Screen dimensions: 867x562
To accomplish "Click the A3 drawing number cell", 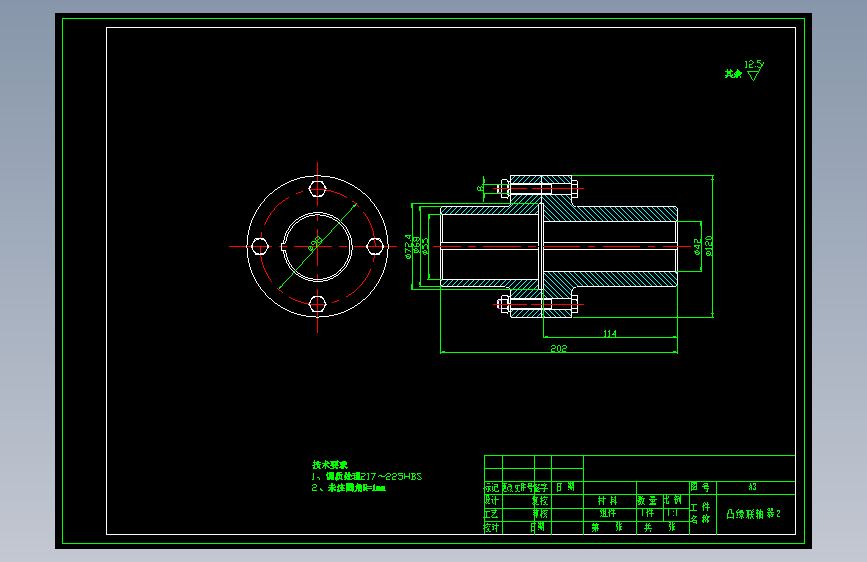I will click(x=755, y=487).
